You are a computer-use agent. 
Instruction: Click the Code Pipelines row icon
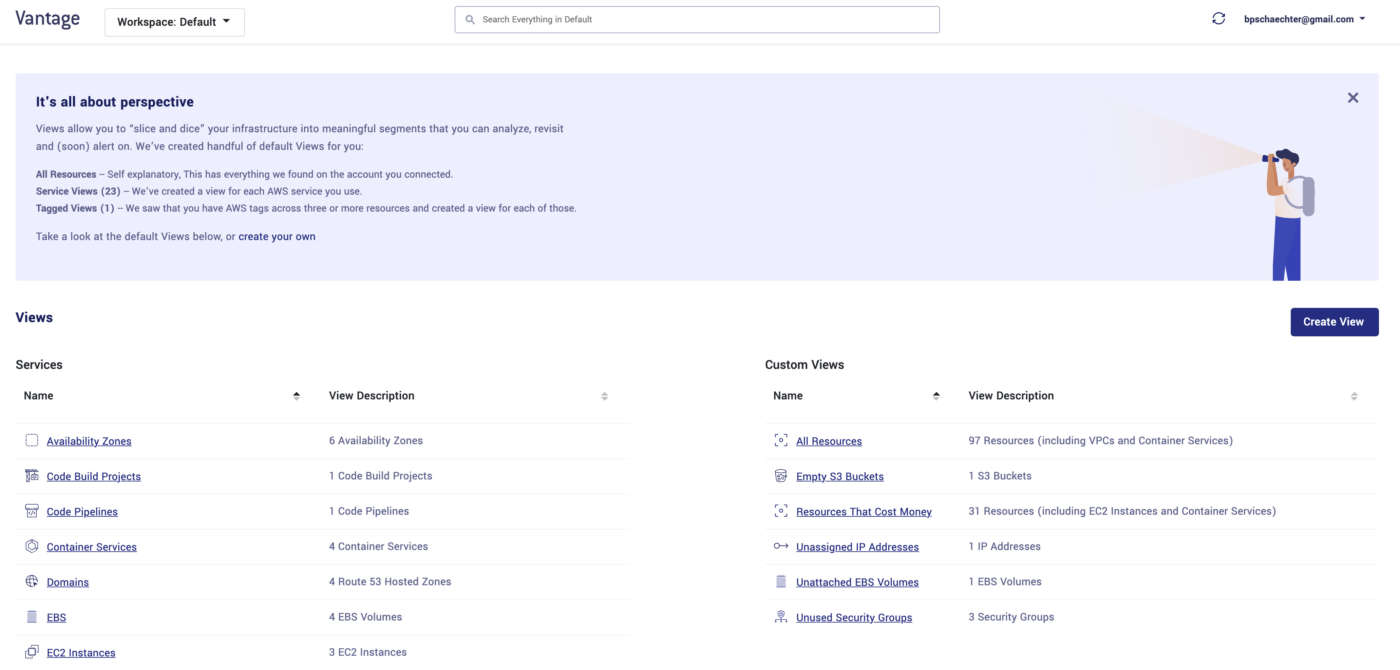tap(32, 511)
